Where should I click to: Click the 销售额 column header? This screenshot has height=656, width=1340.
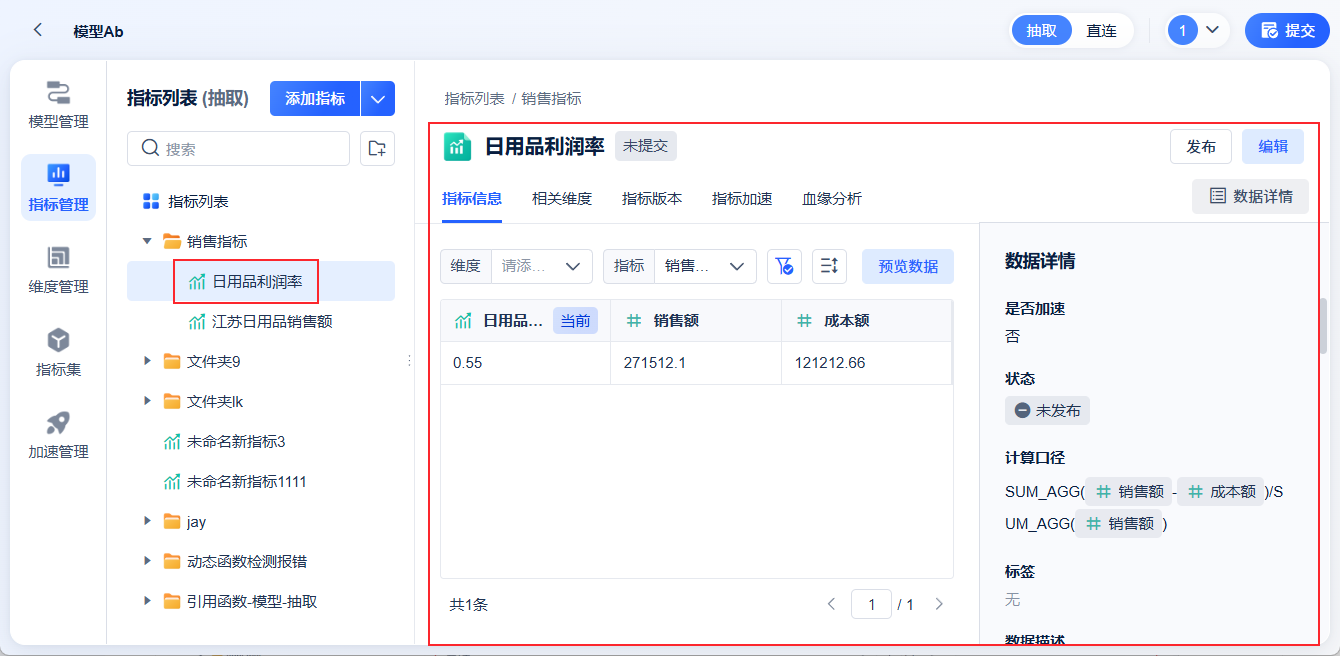tap(696, 321)
